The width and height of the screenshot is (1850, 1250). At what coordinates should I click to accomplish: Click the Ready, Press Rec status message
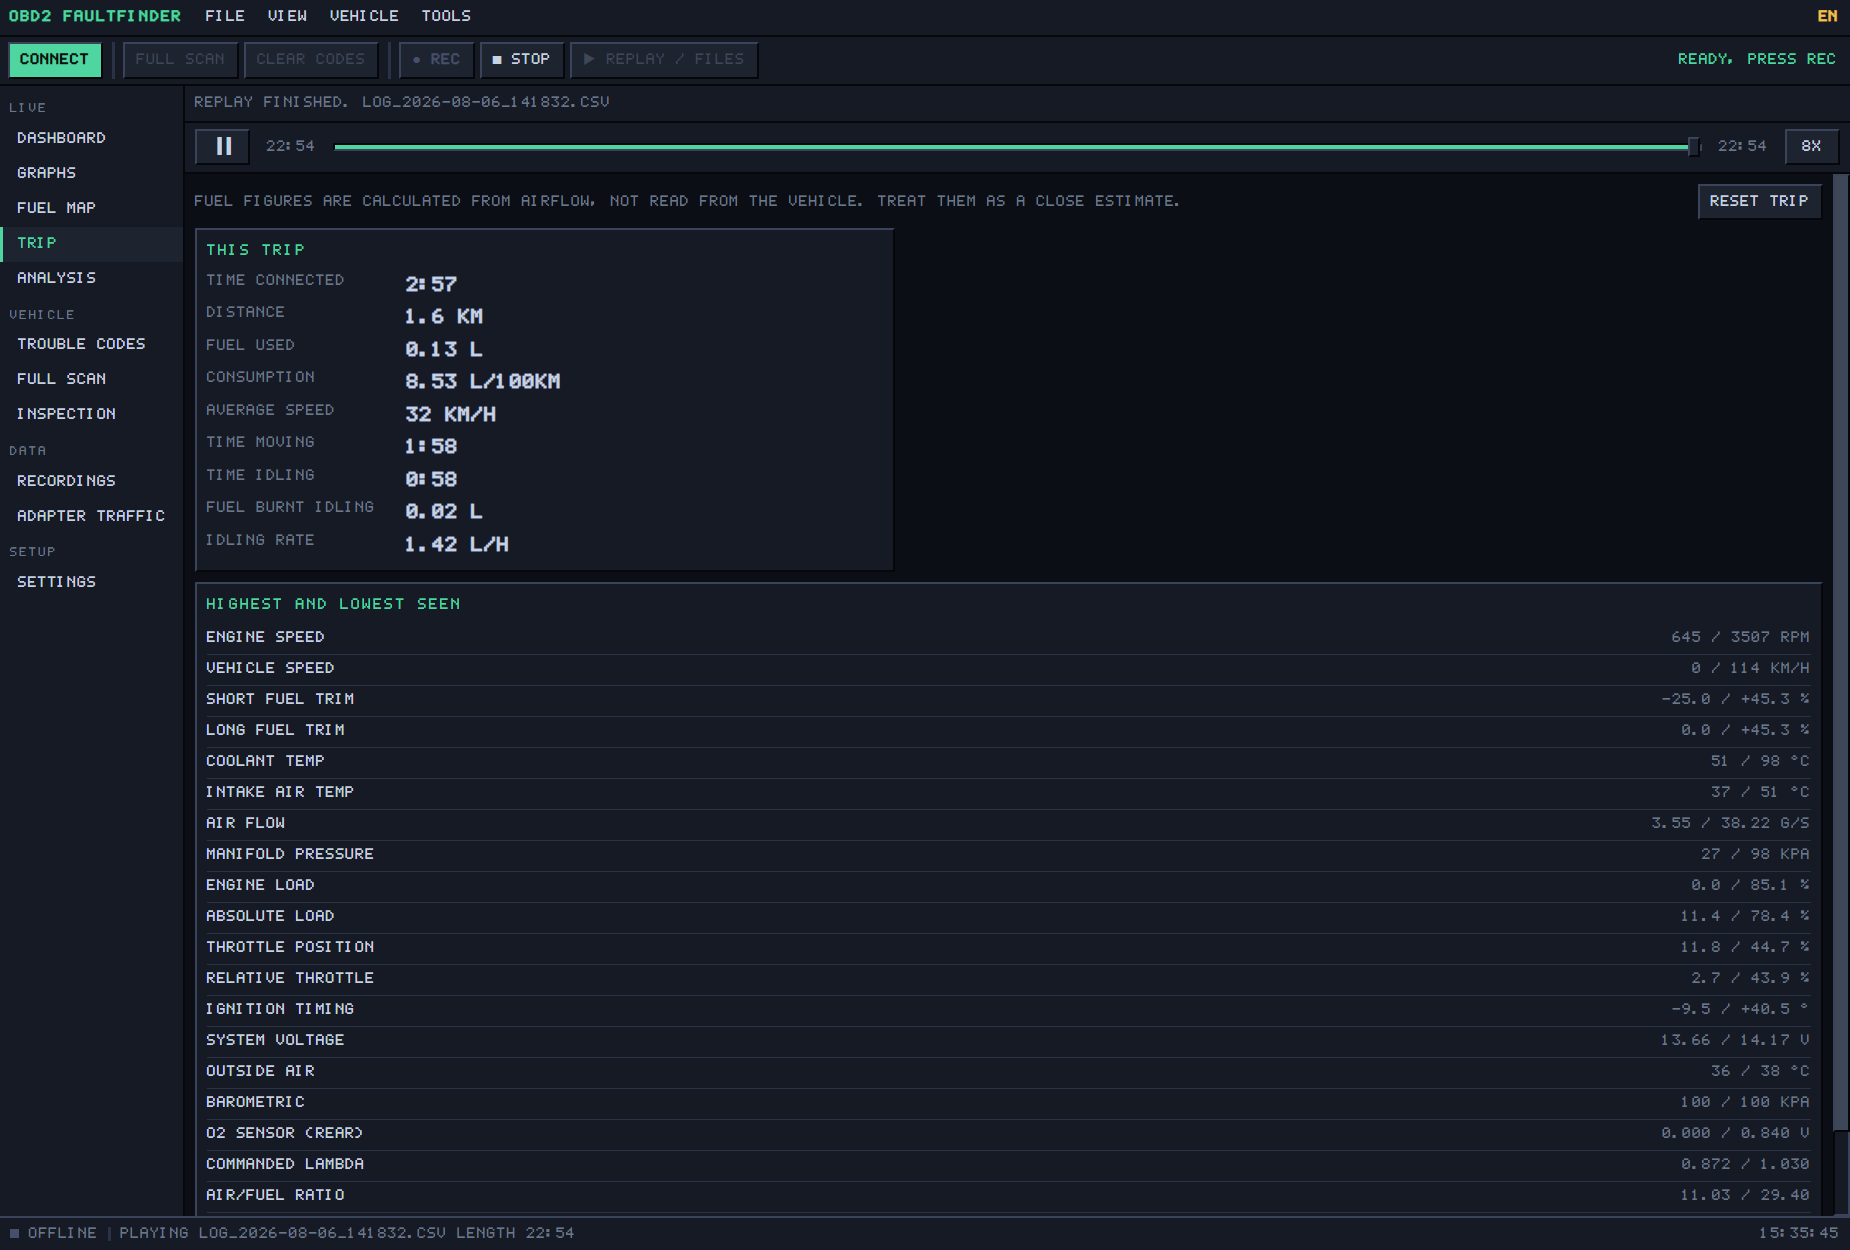pyautogui.click(x=1756, y=59)
